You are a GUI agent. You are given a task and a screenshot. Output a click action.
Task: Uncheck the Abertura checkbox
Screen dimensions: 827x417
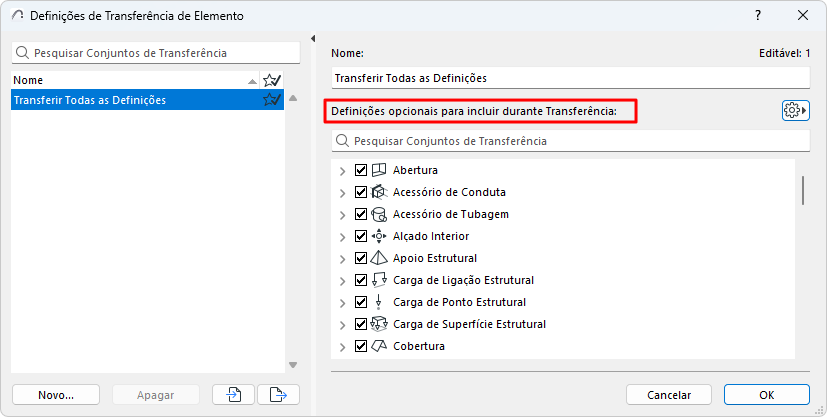coord(362,170)
